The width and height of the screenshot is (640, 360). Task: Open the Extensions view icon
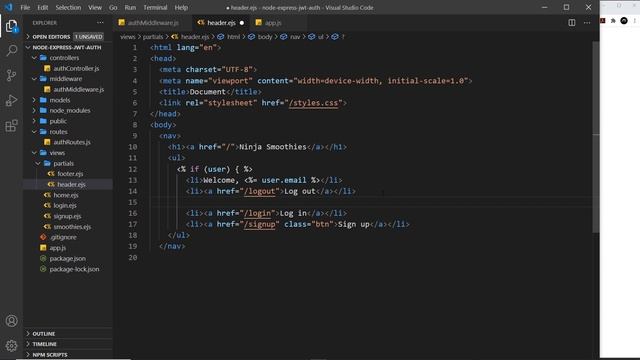[11, 126]
